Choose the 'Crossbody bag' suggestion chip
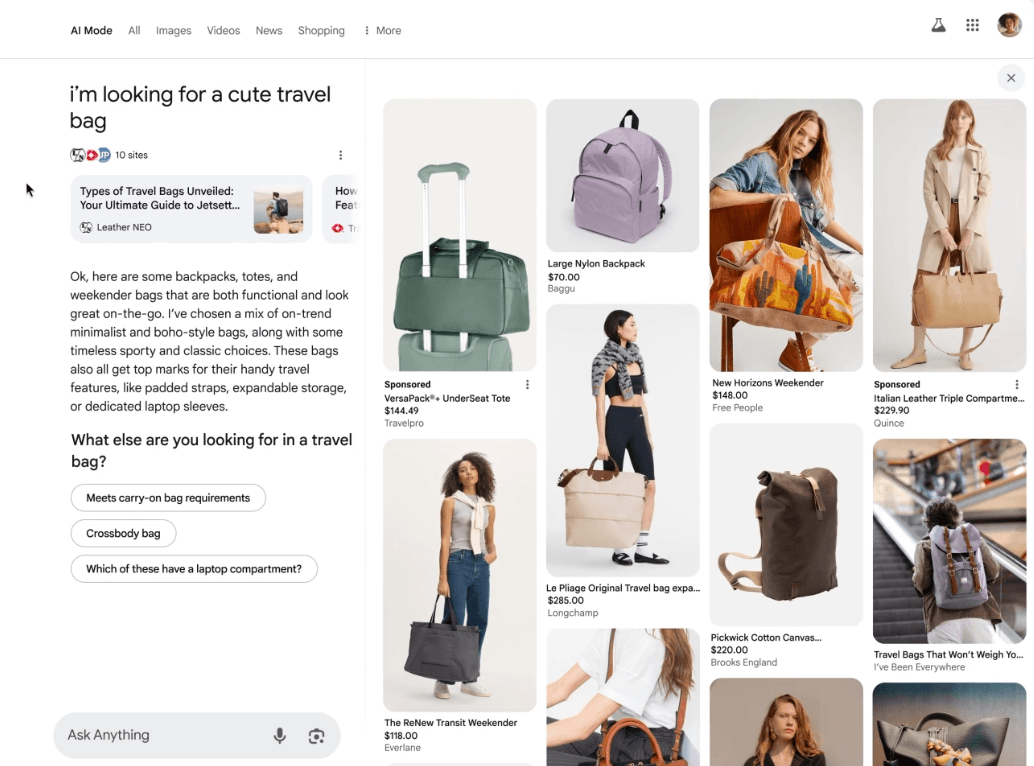Viewport: 1034px width, 766px height. [123, 533]
